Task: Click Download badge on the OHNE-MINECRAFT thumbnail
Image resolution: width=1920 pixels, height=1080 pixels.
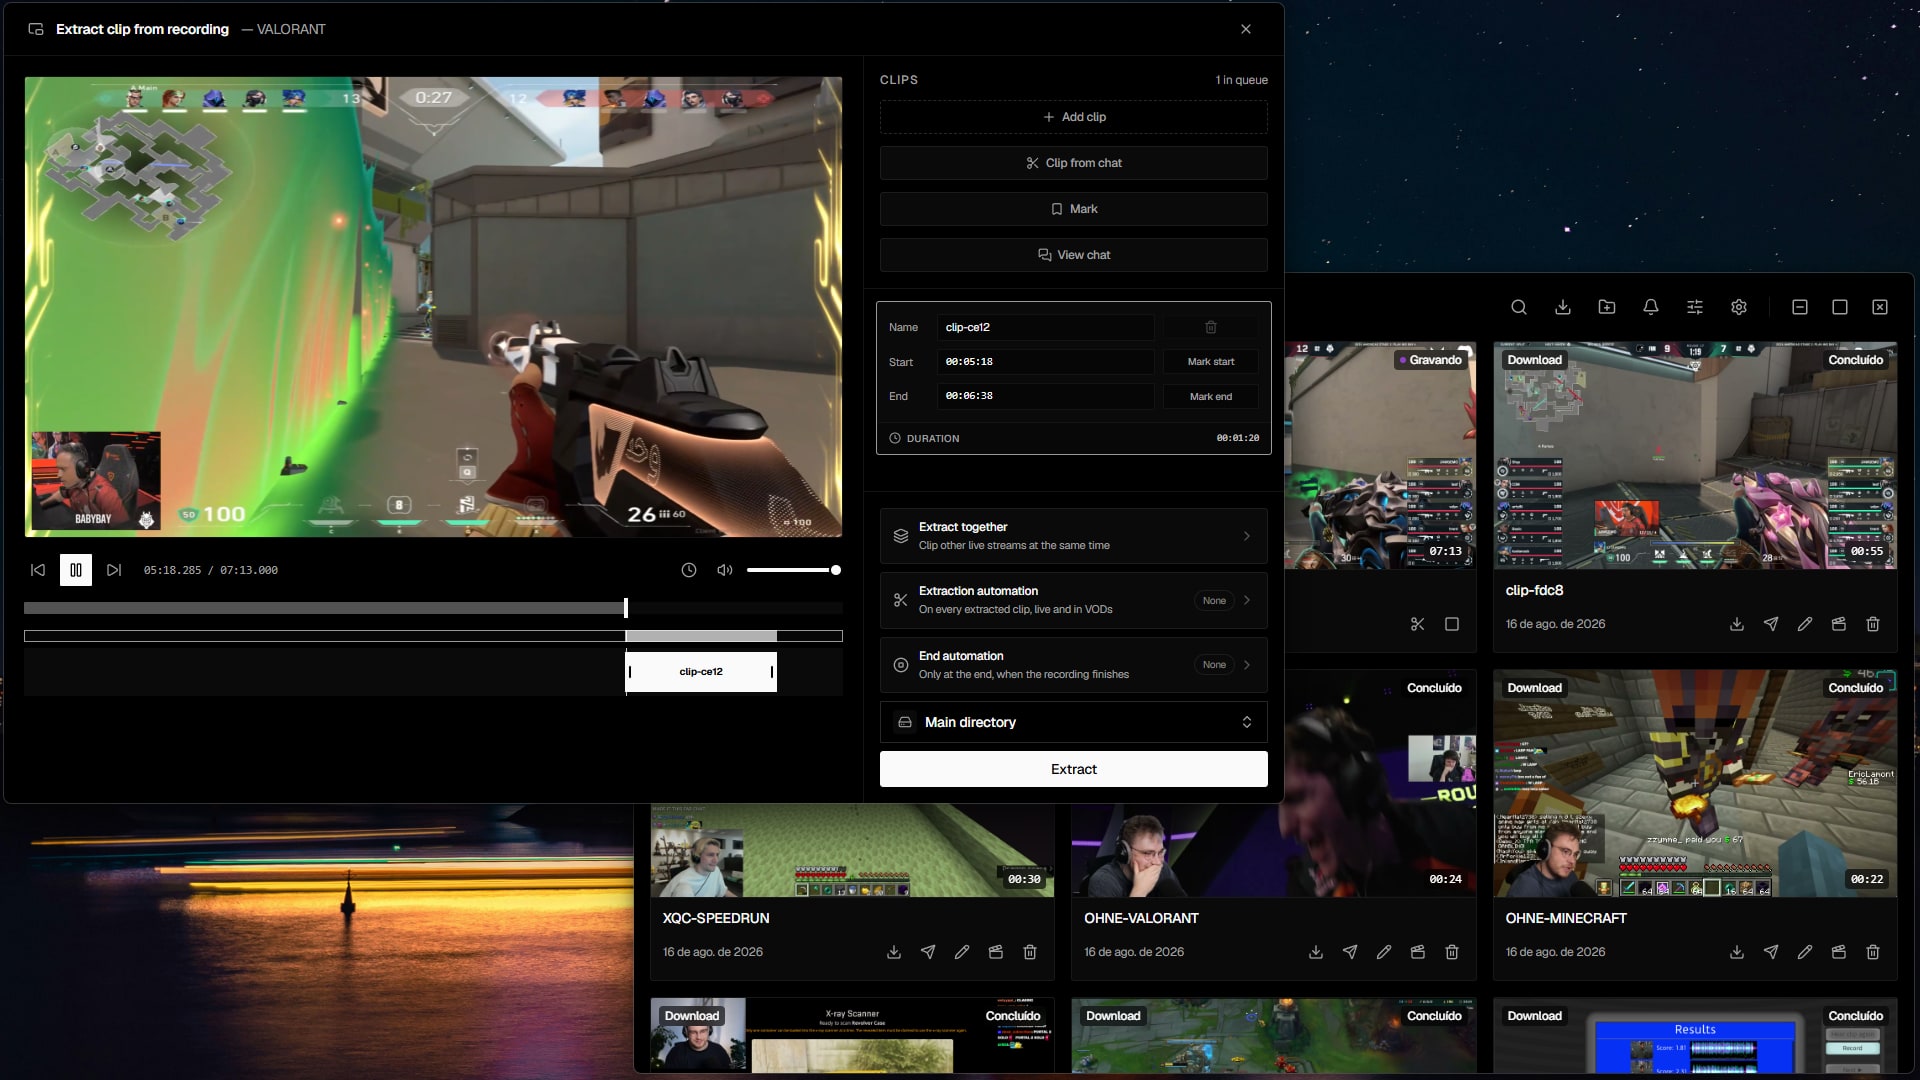Action: [1534, 688]
